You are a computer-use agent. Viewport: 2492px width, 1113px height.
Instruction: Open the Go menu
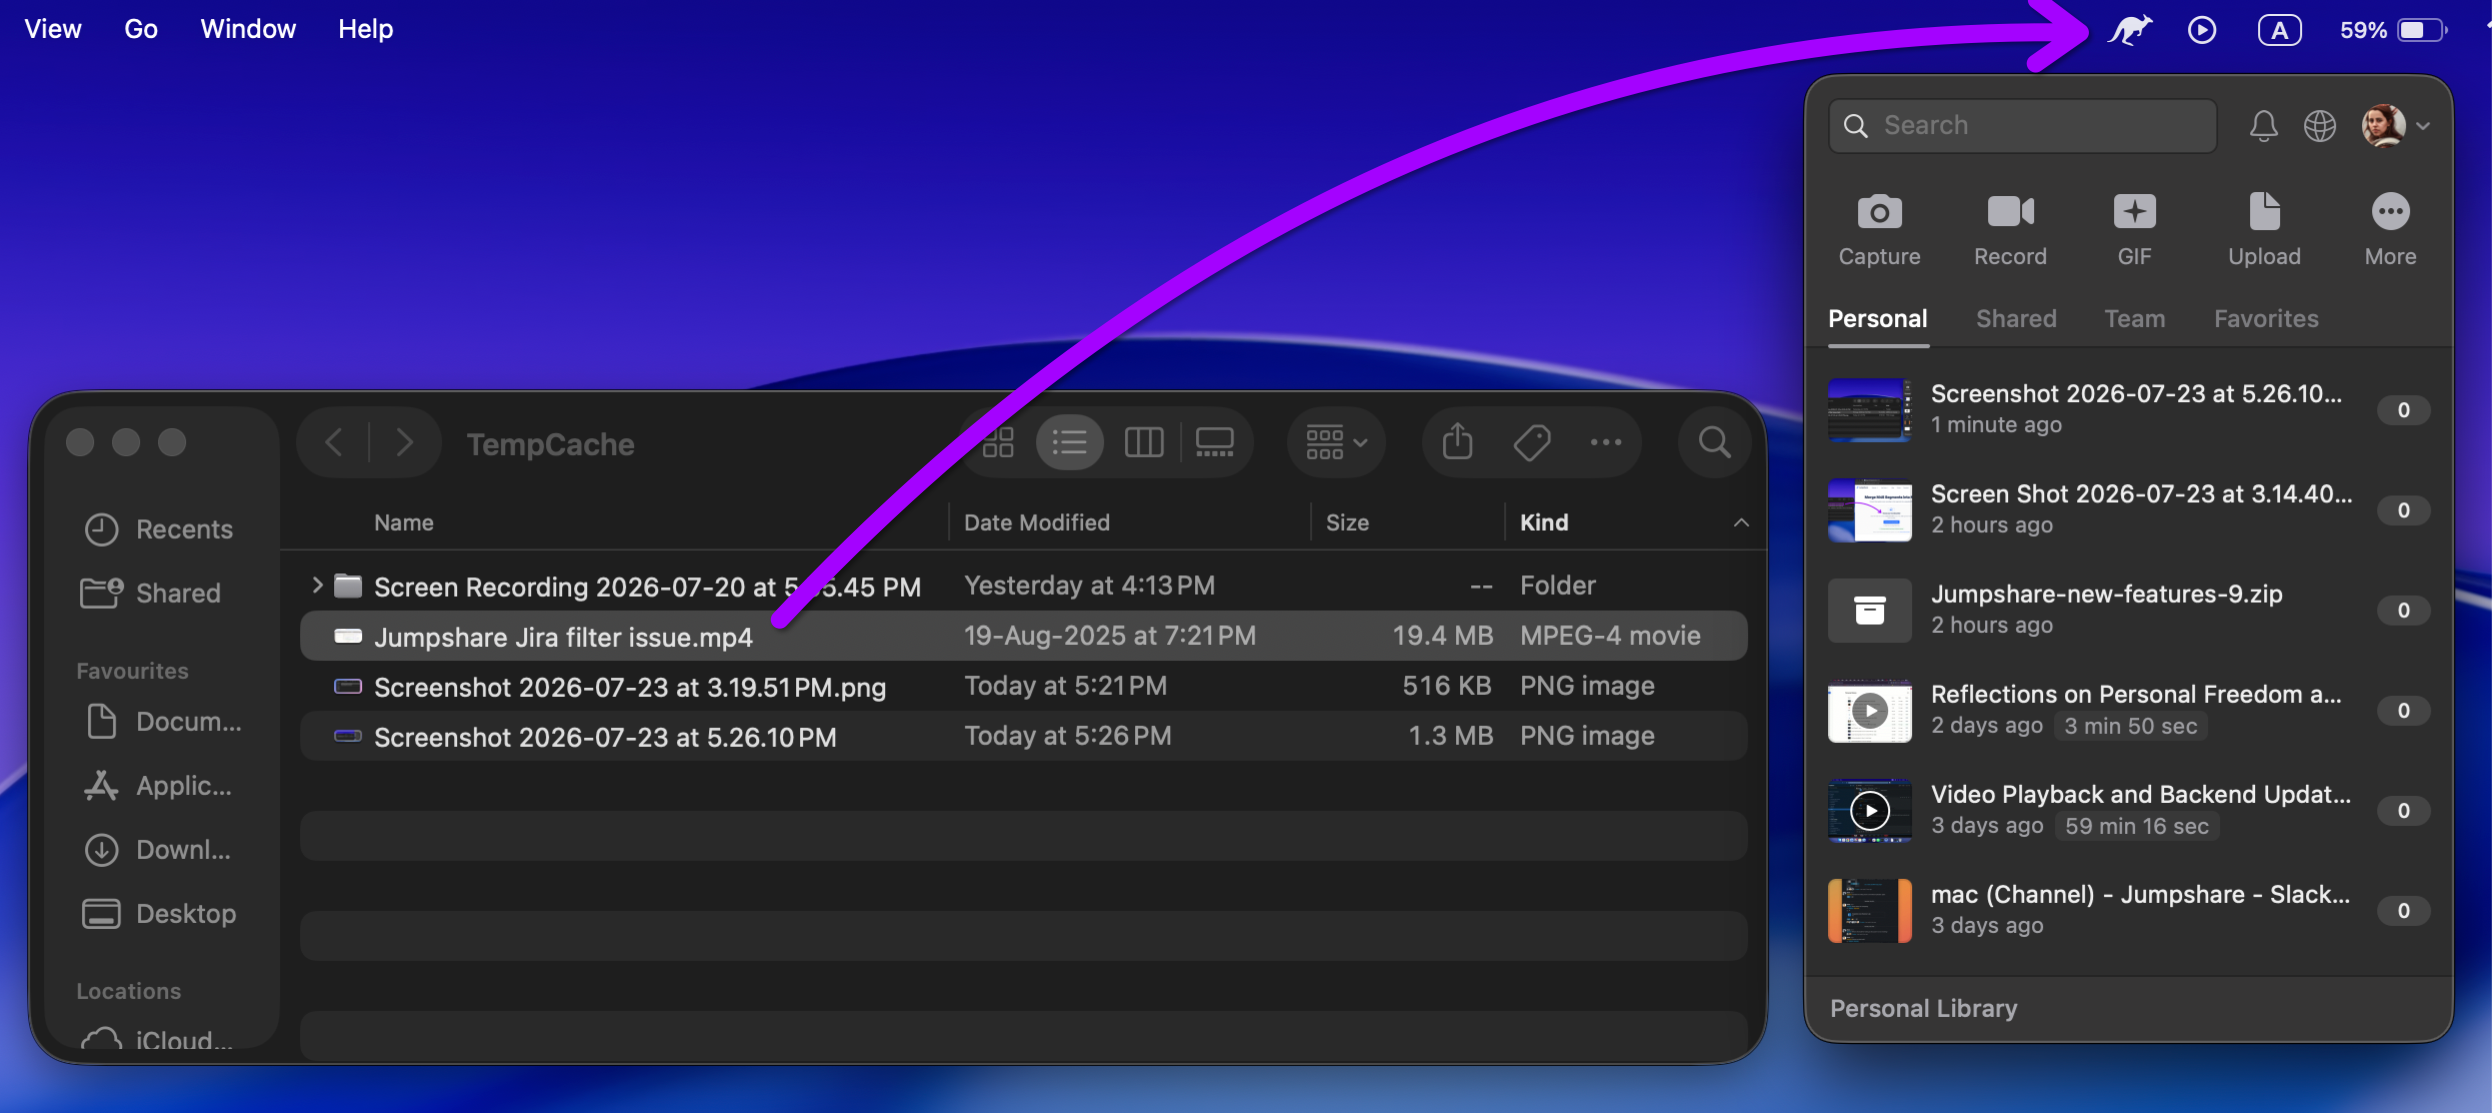pyautogui.click(x=141, y=29)
